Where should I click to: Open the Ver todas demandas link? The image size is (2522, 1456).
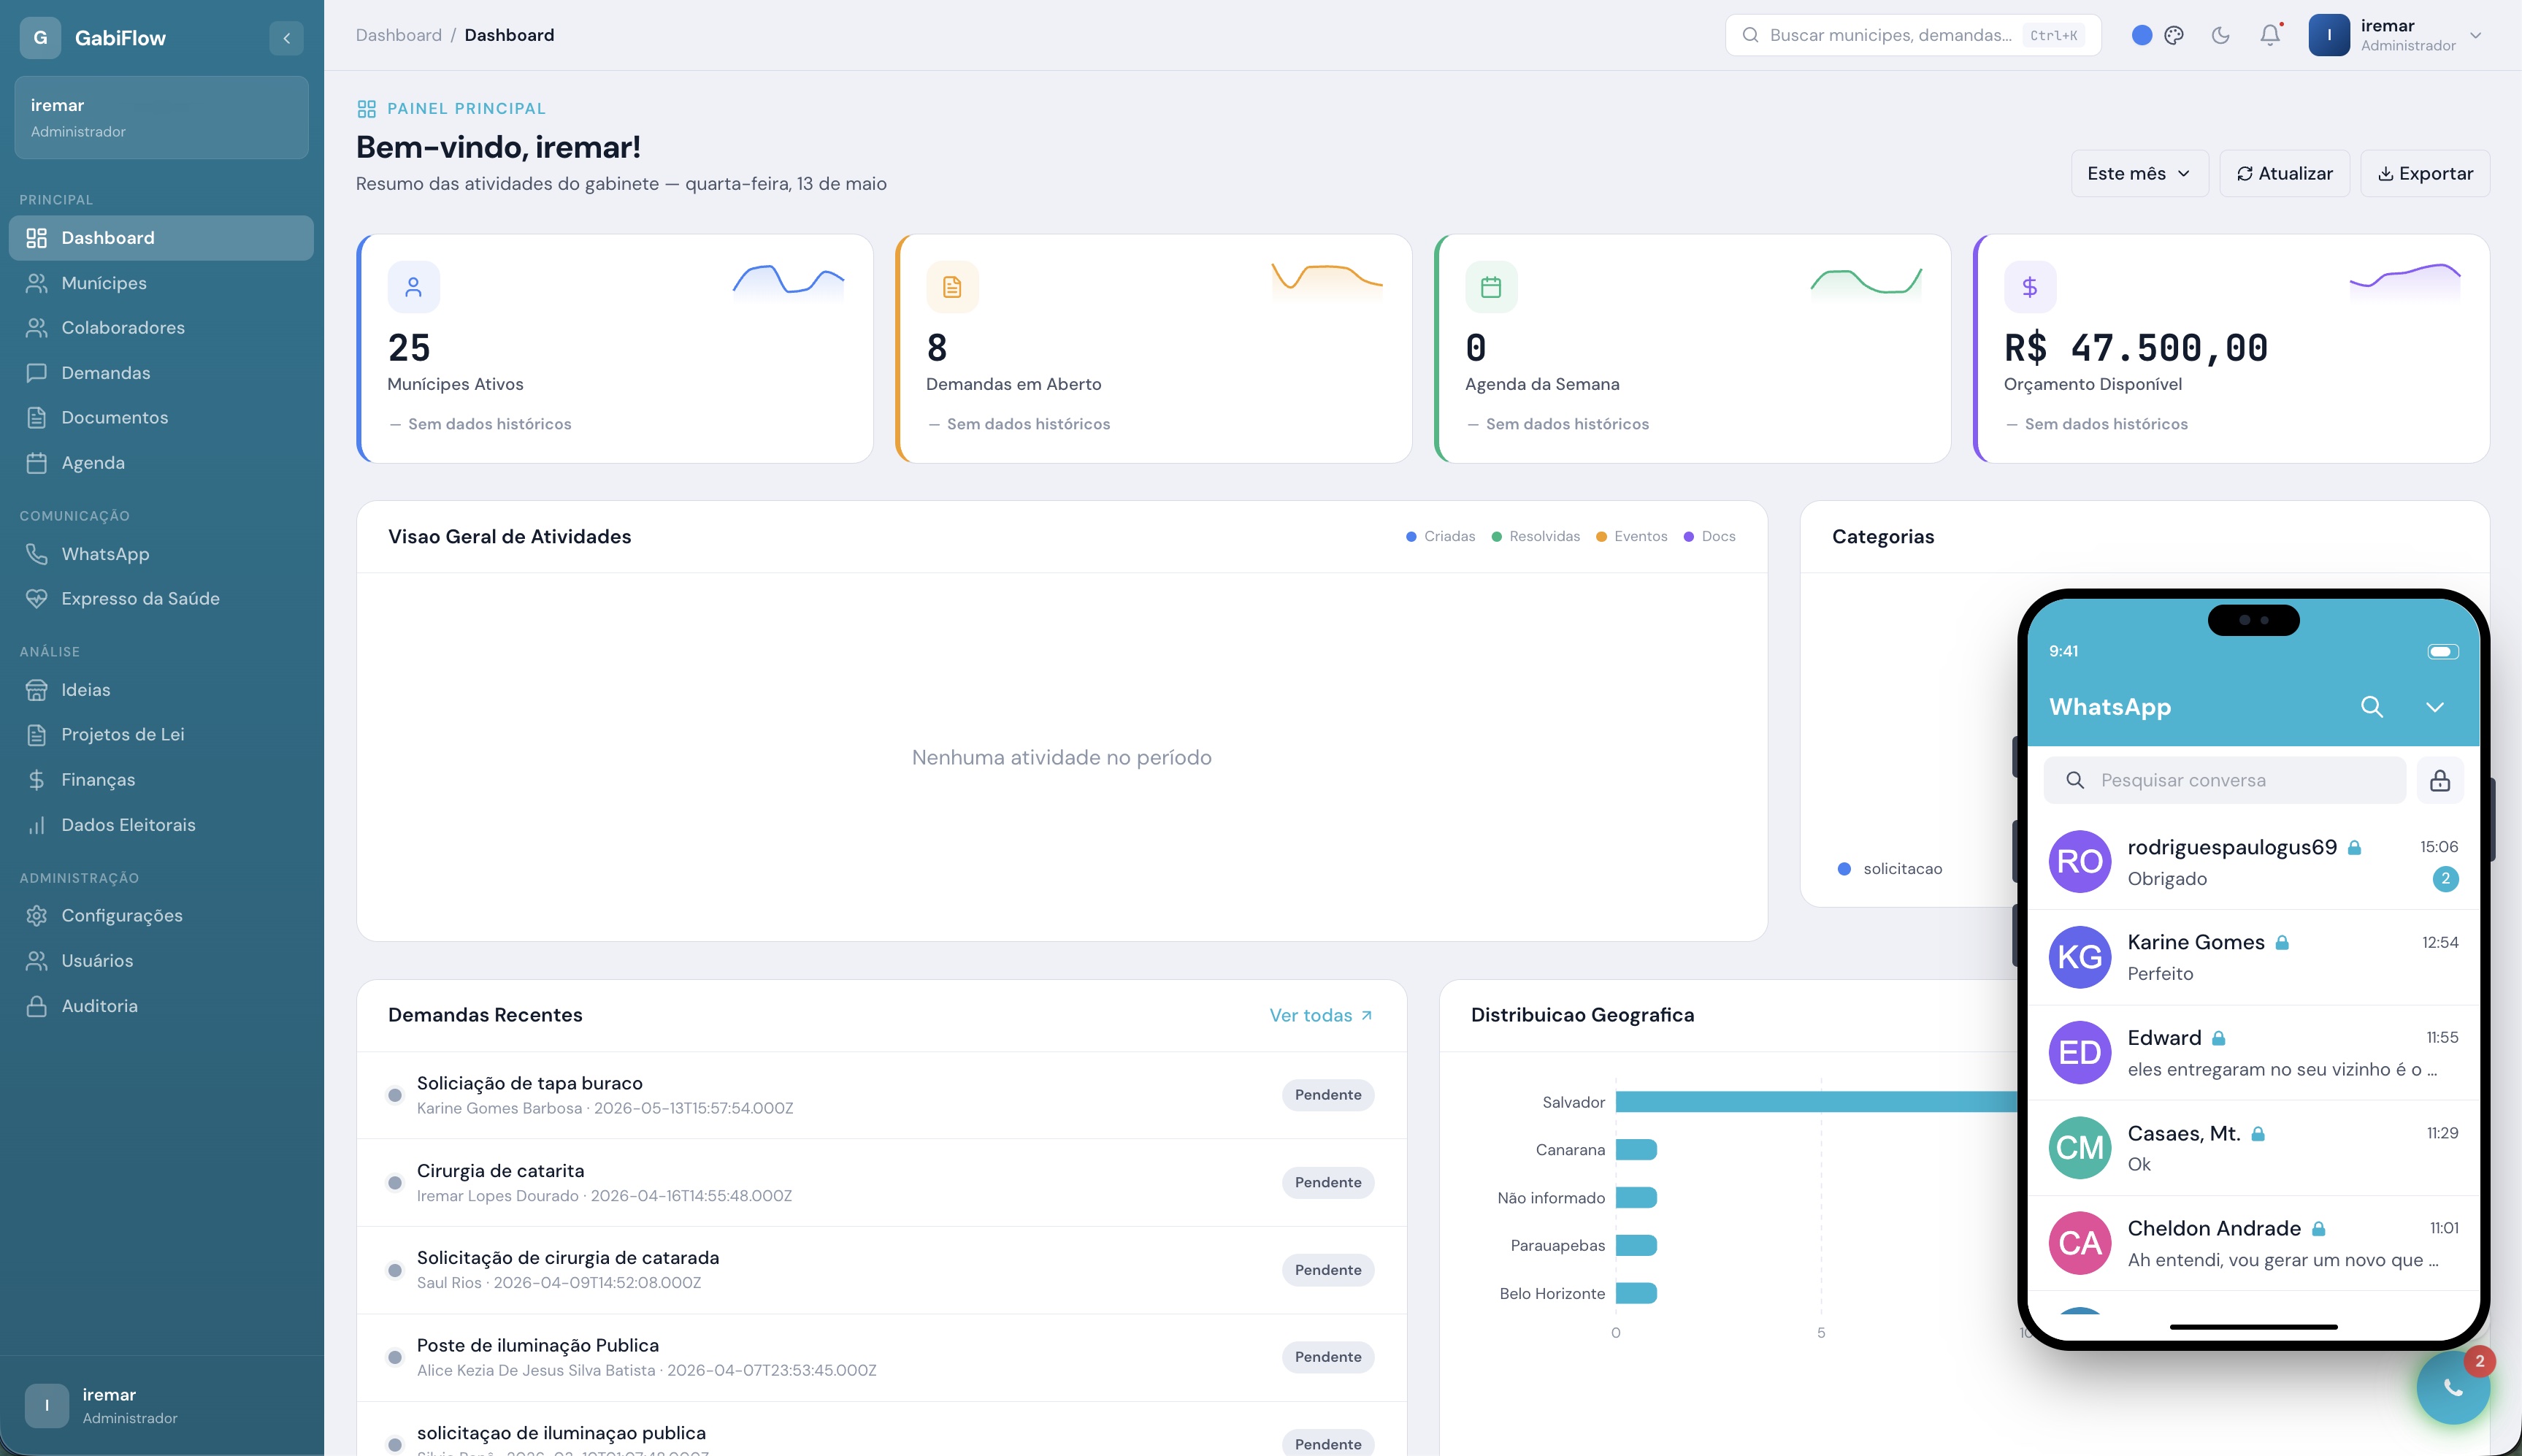(1321, 1015)
